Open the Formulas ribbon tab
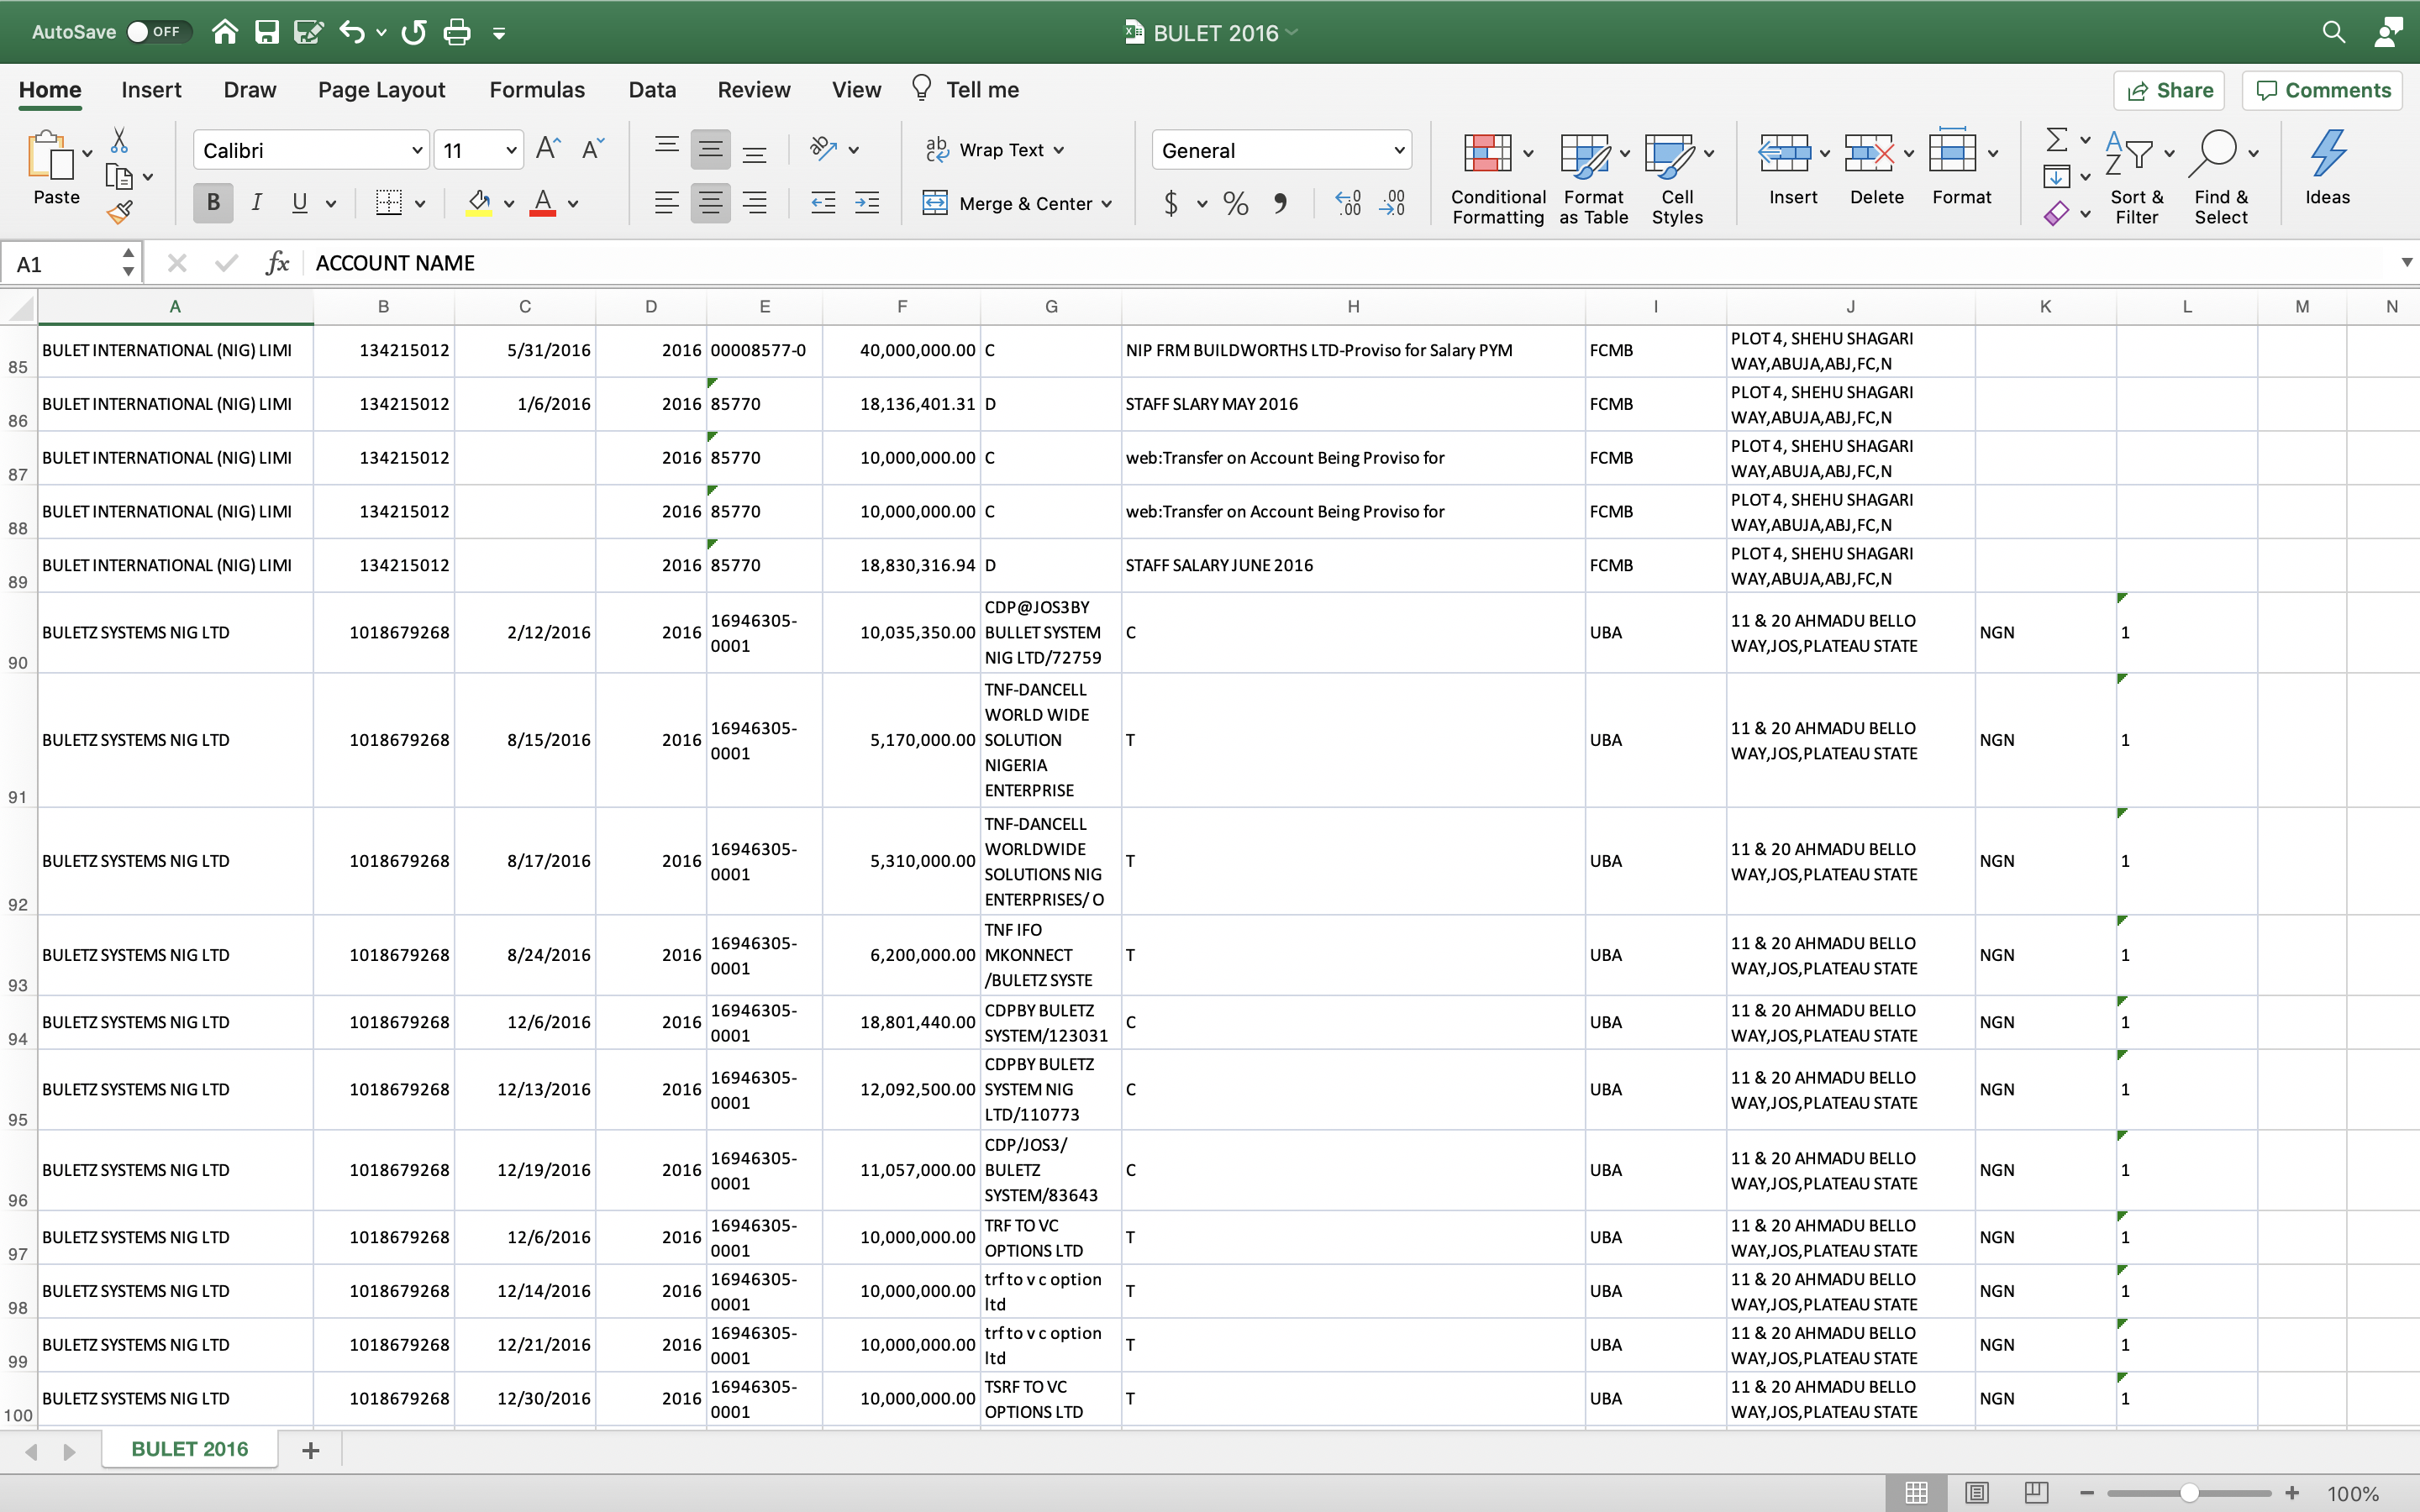2420x1512 pixels. point(537,90)
